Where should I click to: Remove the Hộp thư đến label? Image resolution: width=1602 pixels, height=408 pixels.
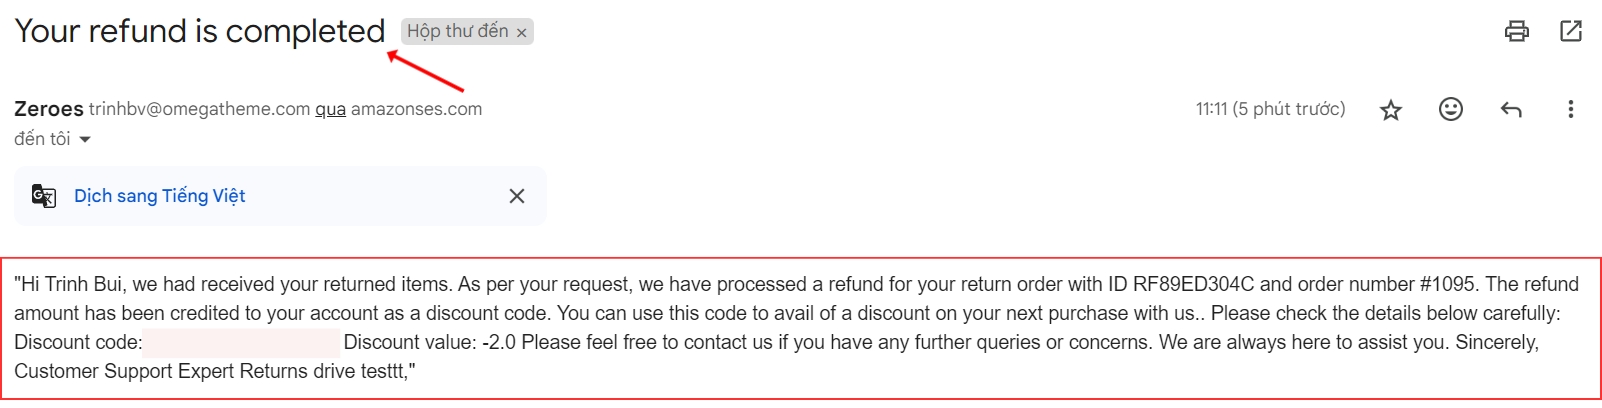[x=521, y=33]
